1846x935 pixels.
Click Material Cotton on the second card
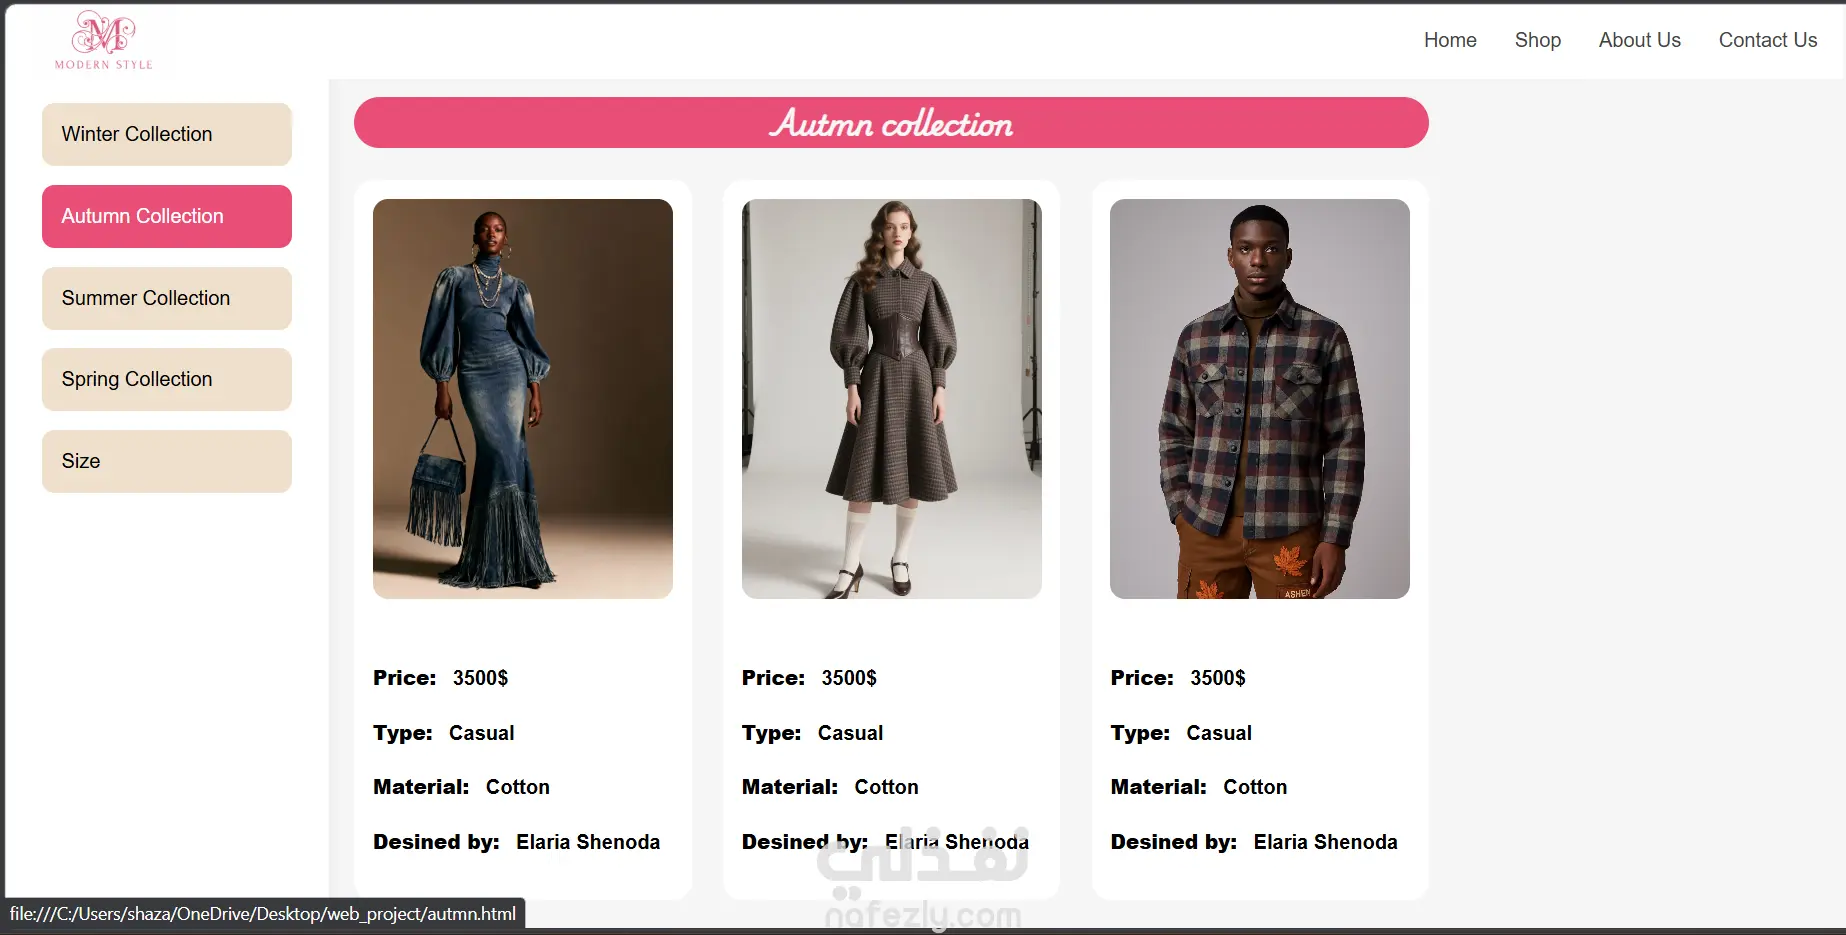(x=830, y=787)
